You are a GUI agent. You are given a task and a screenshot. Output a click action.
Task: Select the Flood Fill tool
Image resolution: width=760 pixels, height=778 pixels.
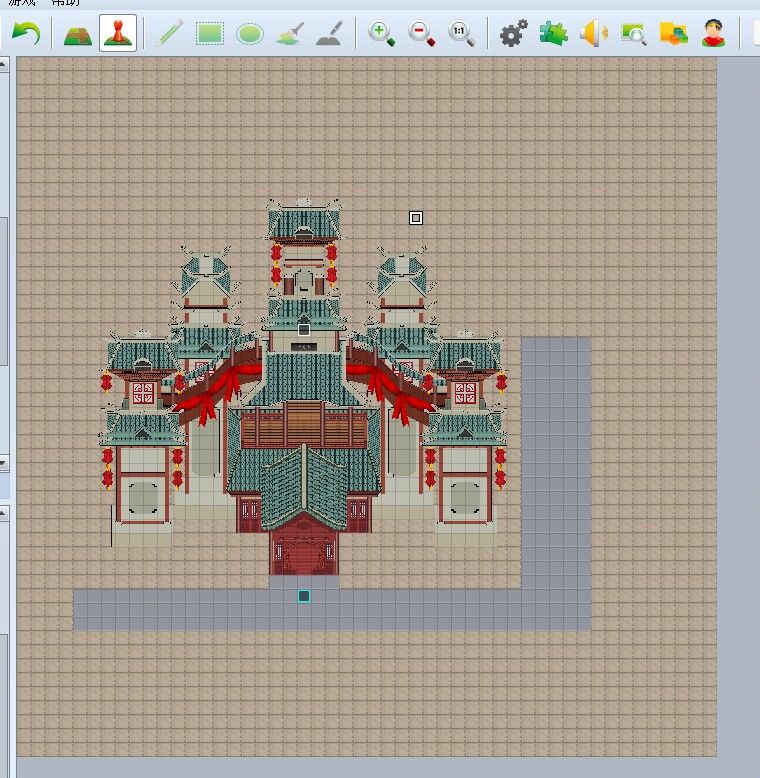pyautogui.click(x=290, y=34)
